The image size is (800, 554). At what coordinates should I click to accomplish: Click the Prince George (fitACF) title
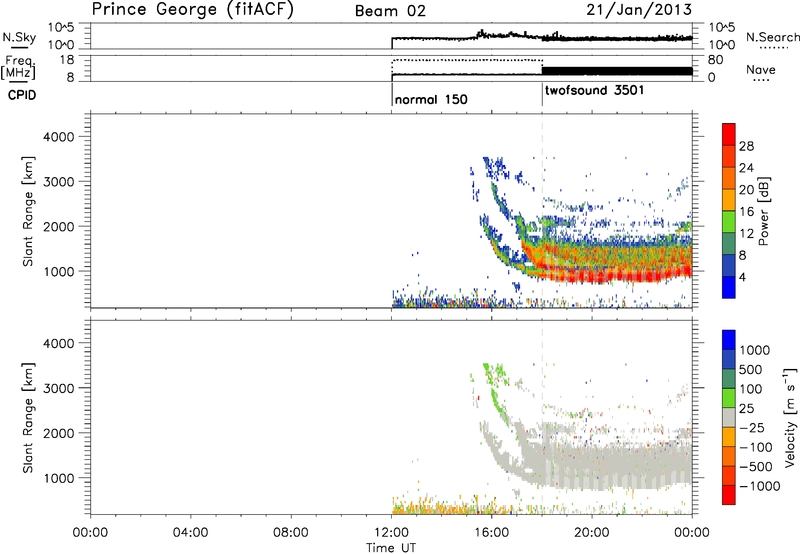point(193,10)
